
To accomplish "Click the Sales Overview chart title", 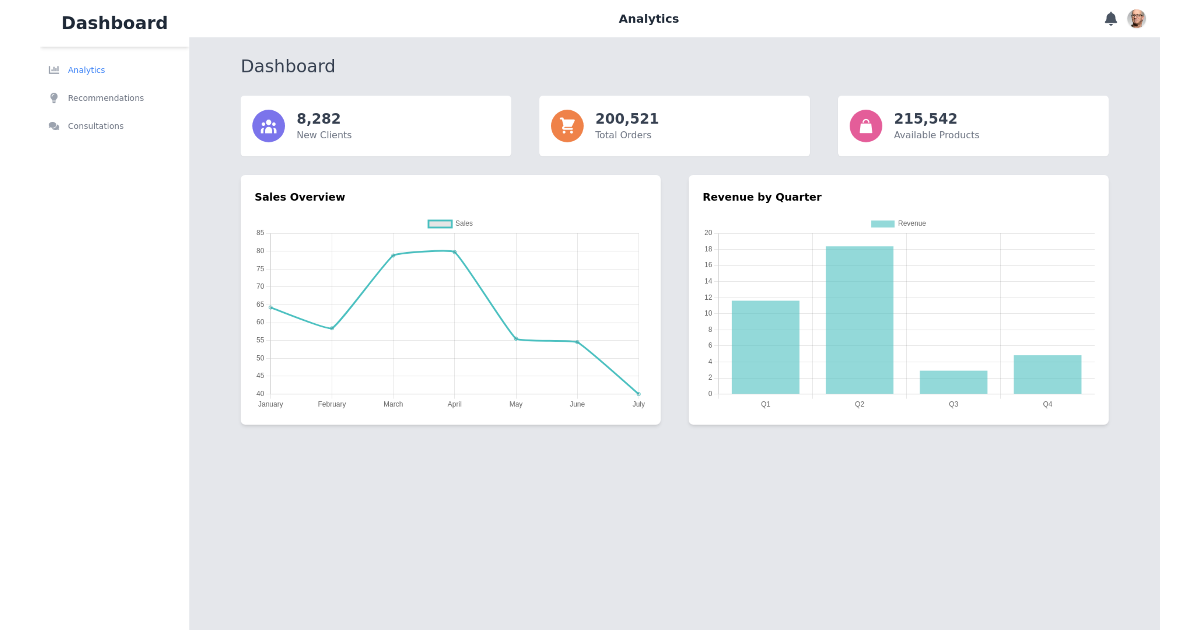I will [x=299, y=196].
